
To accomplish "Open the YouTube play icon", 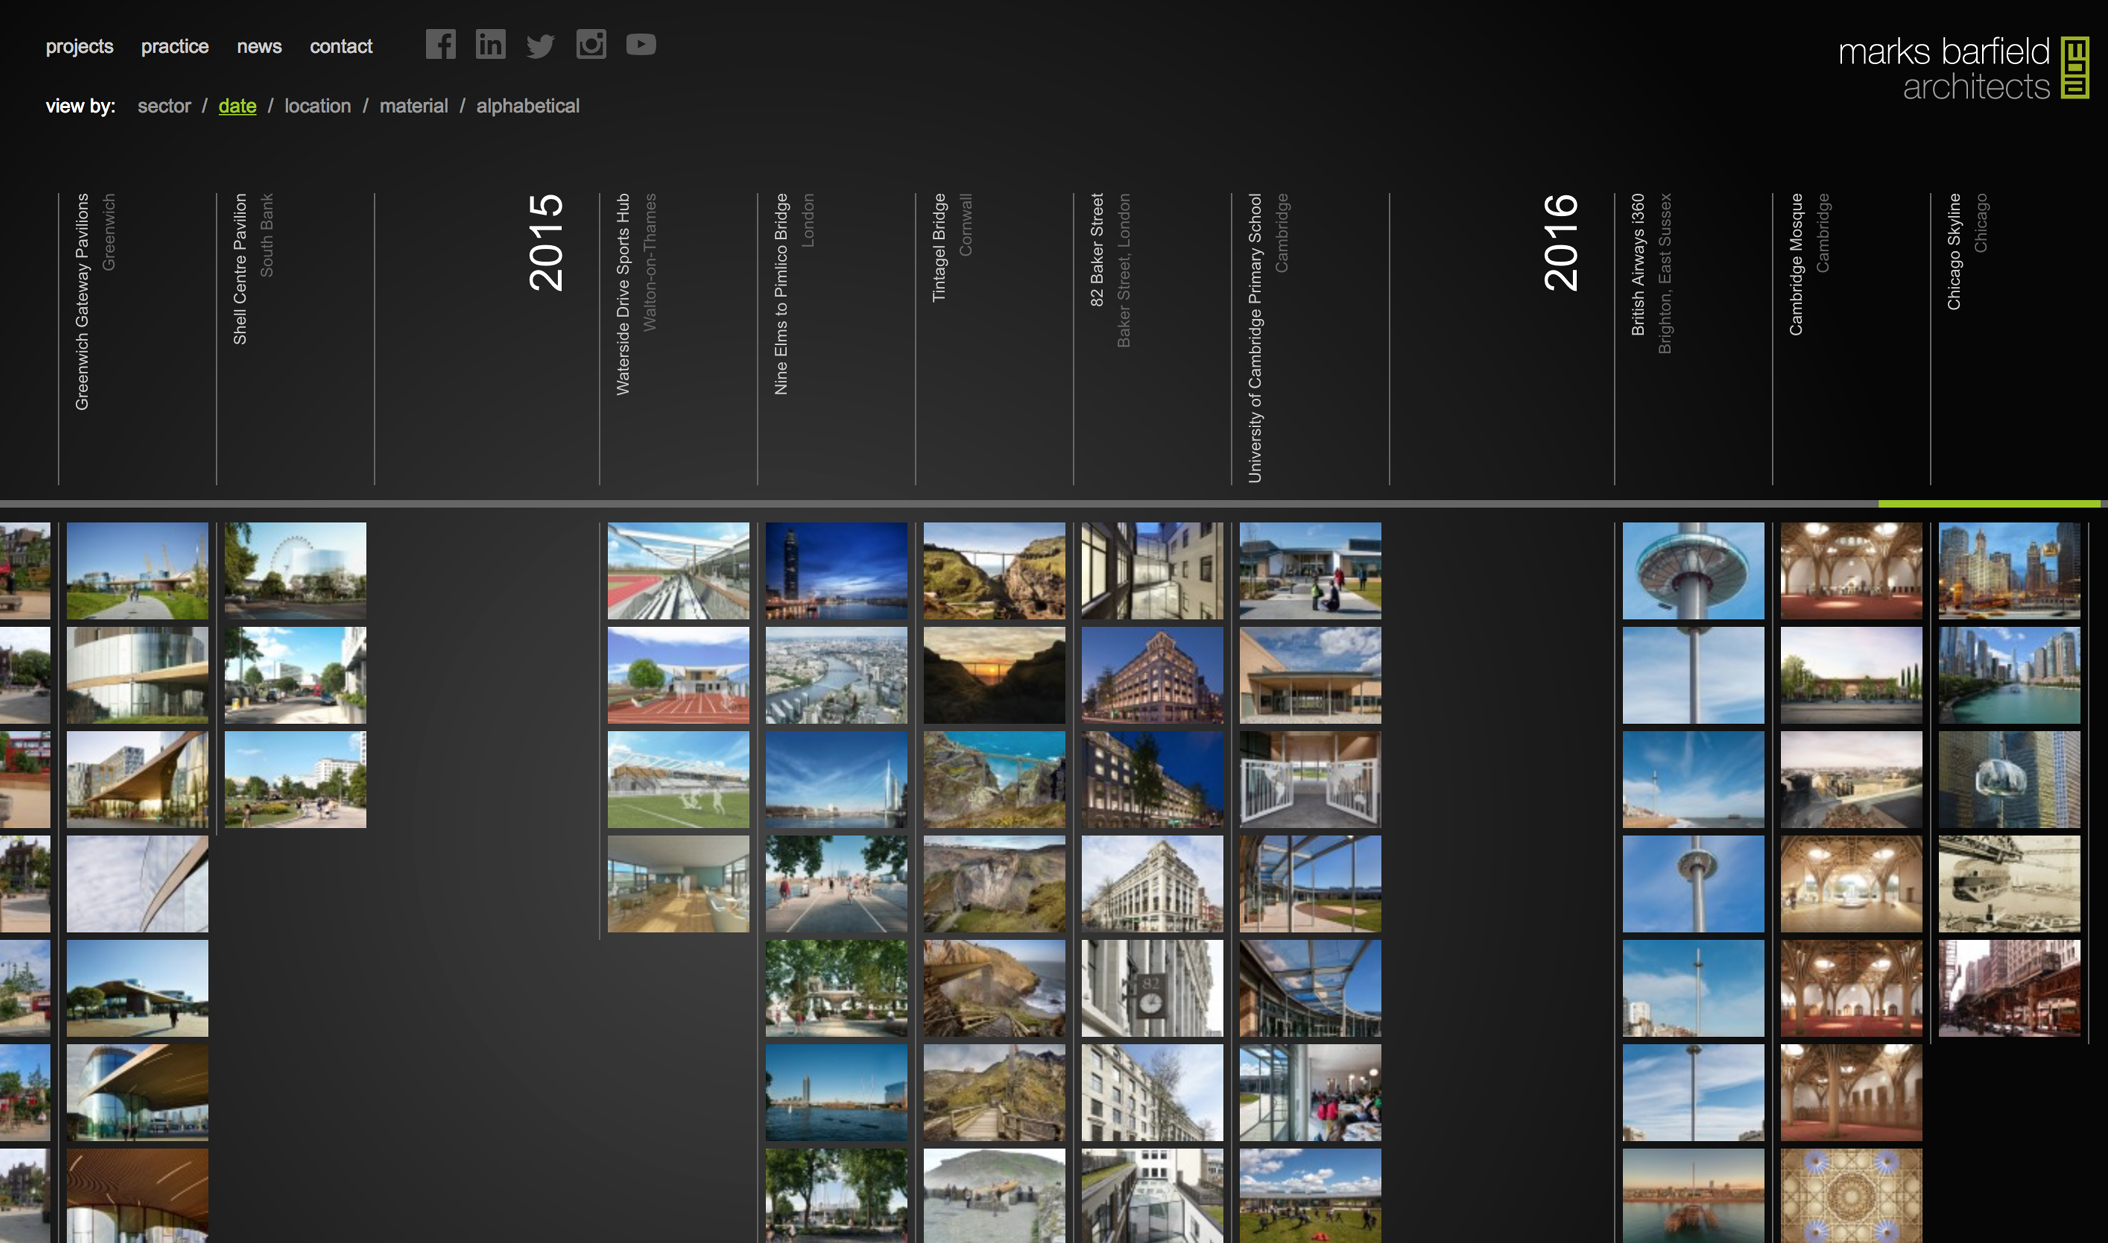I will click(x=641, y=45).
